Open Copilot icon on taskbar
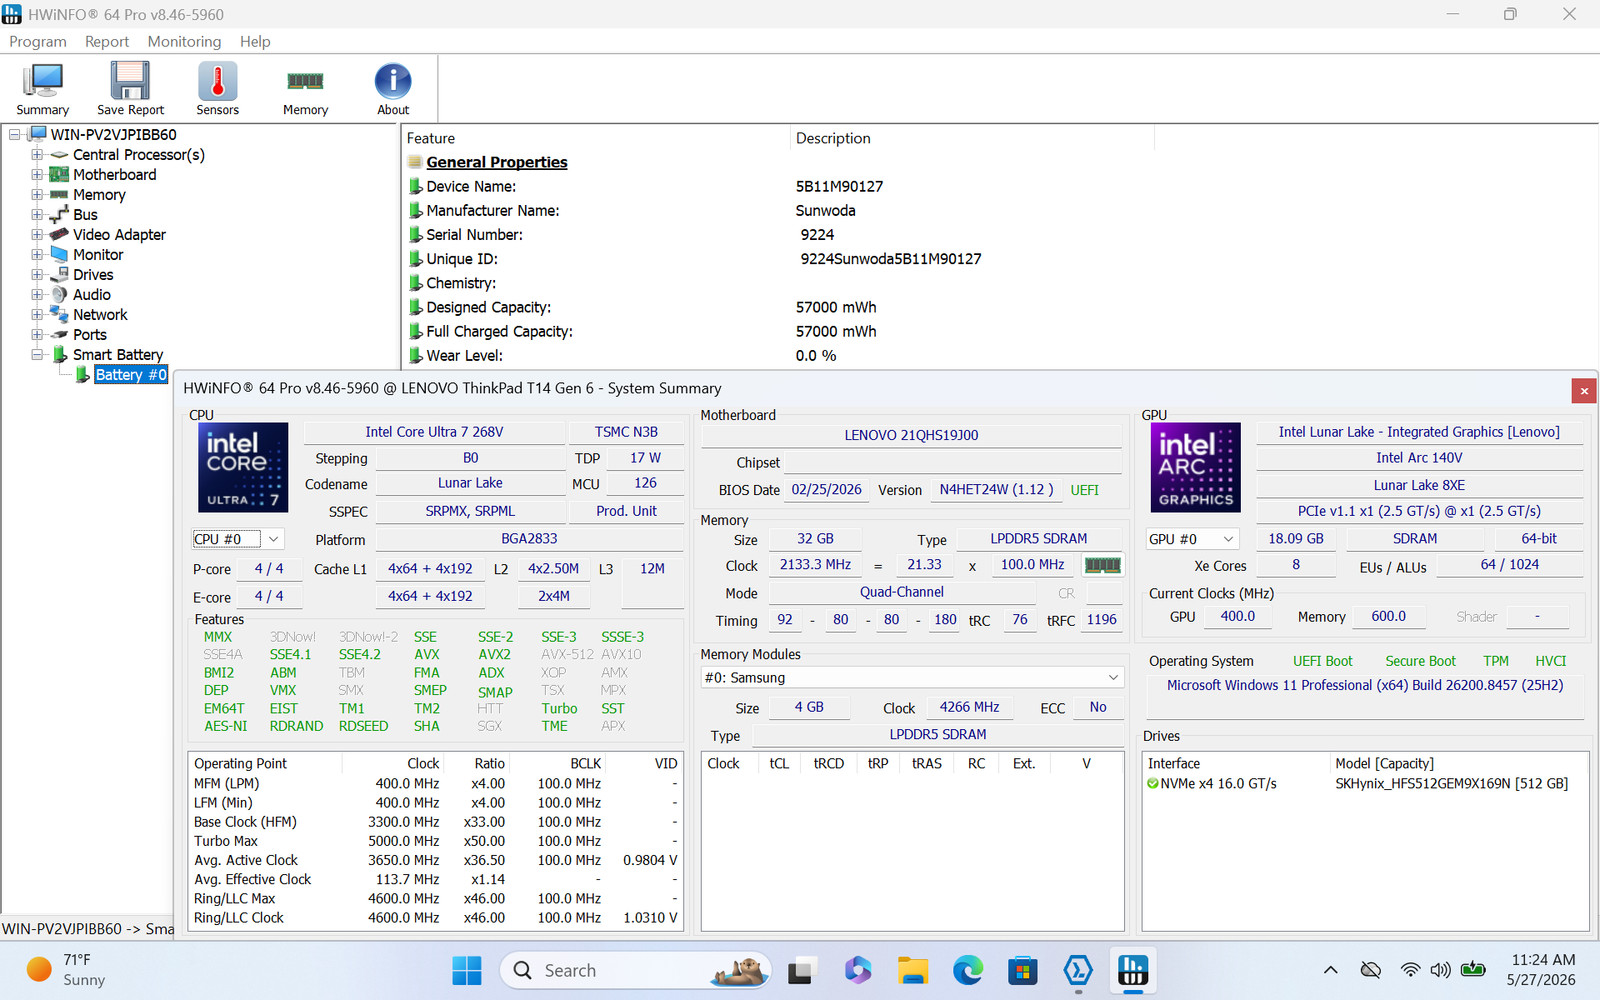This screenshot has width=1600, height=1000. point(857,970)
